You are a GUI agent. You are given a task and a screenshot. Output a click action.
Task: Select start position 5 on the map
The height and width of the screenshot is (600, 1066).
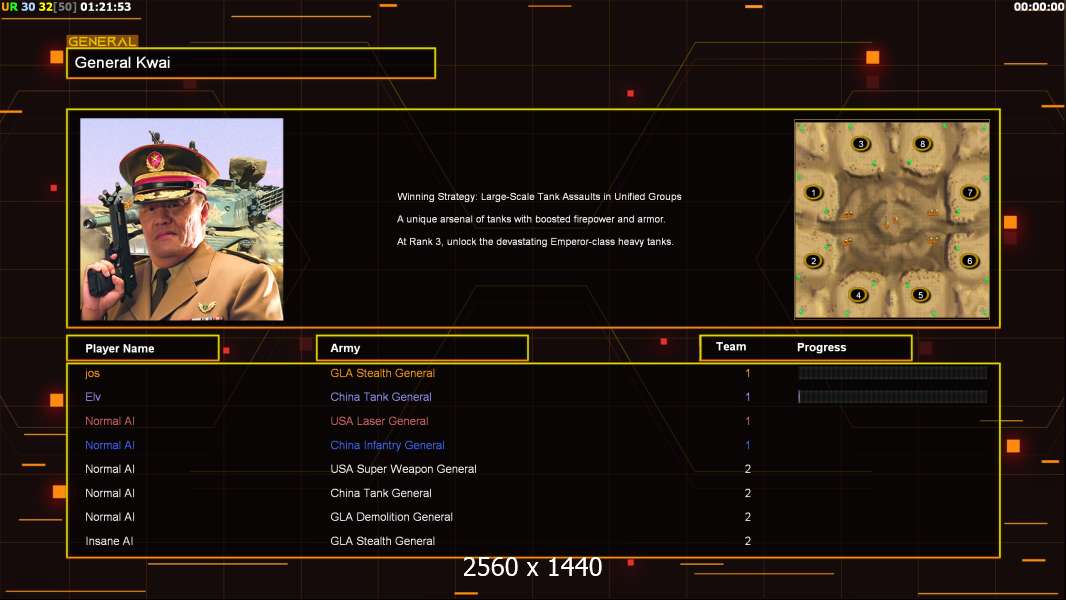(x=921, y=295)
